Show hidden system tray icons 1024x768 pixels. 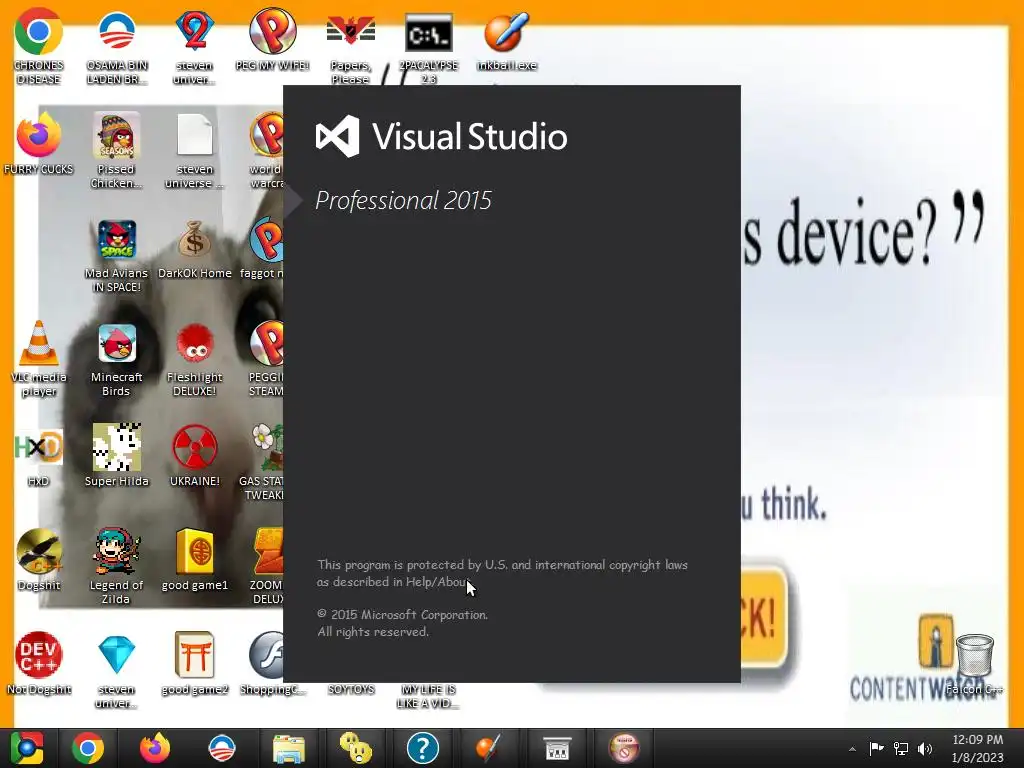852,749
